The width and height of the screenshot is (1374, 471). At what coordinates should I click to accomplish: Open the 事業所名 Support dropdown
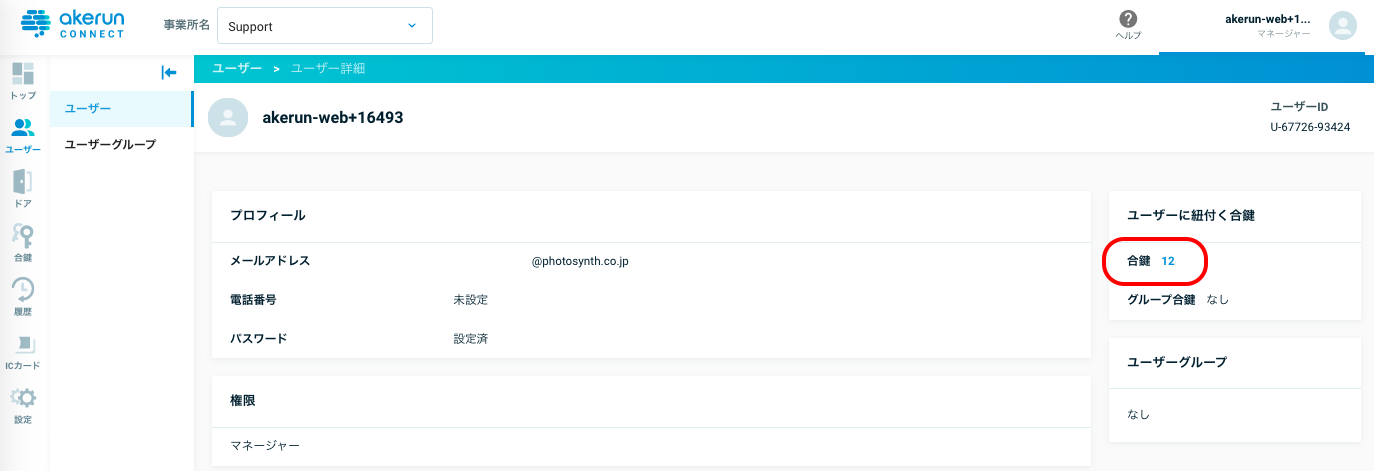click(325, 26)
